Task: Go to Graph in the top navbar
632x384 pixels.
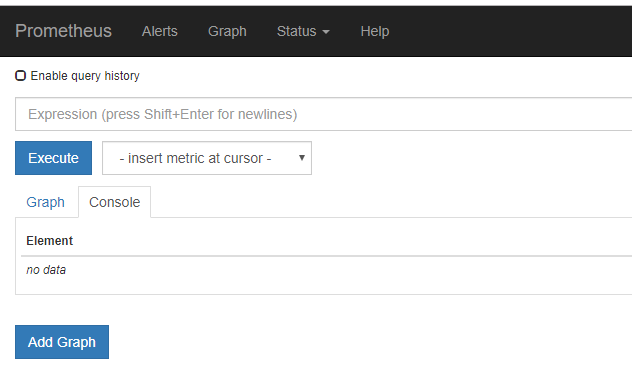Action: 227,31
